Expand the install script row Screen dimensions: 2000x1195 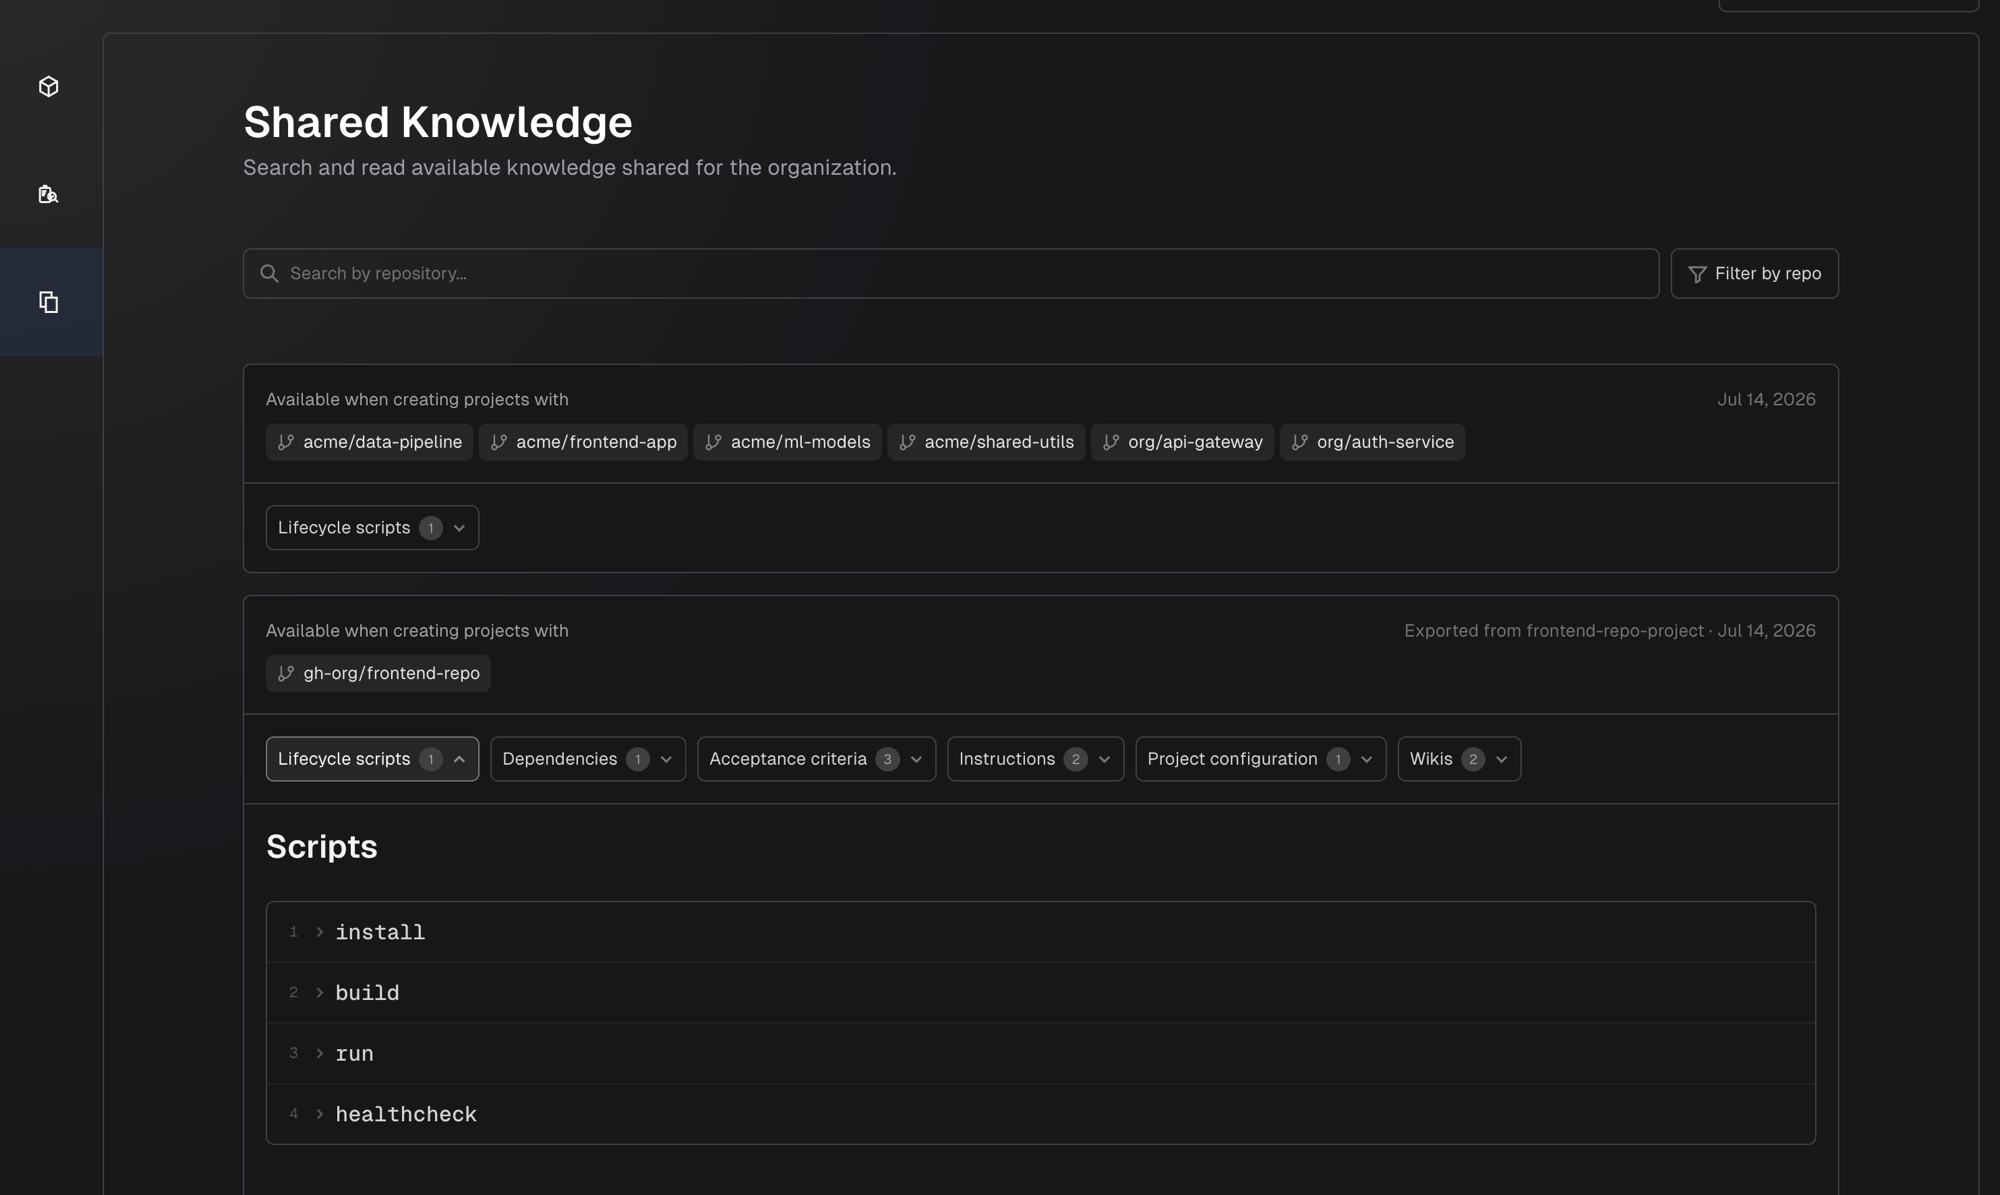(x=1040, y=932)
